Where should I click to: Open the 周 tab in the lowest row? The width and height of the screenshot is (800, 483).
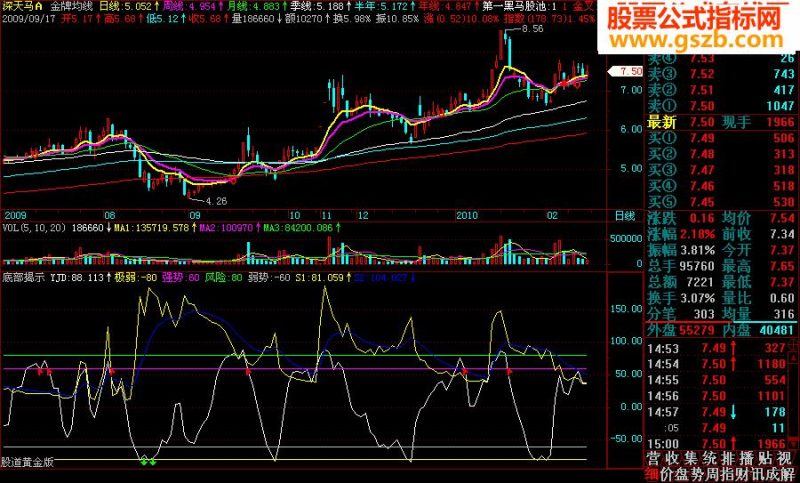pyautogui.click(x=714, y=474)
